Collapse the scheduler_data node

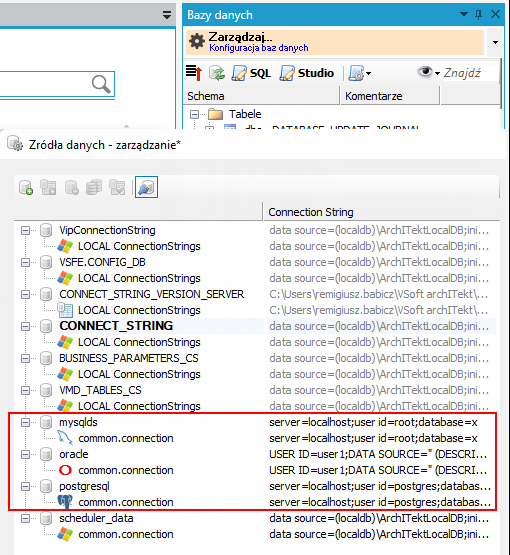tap(25, 519)
